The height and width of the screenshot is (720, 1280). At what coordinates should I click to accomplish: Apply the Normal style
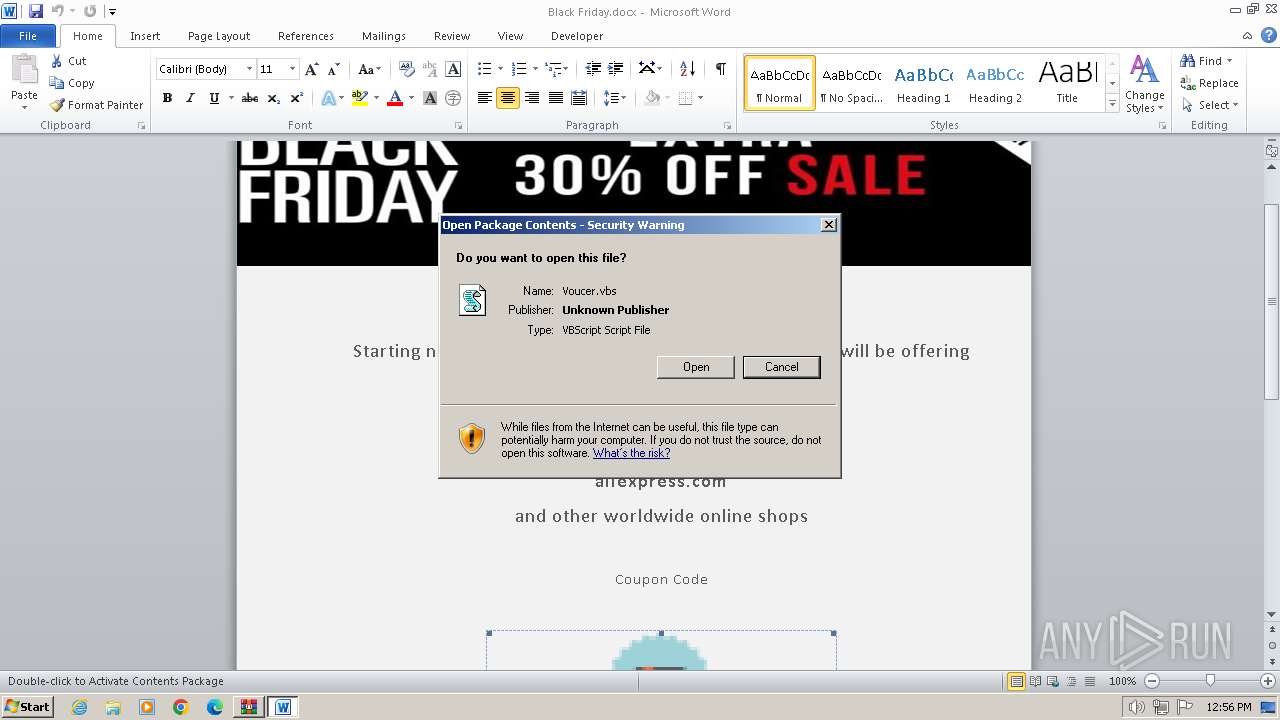click(x=780, y=82)
